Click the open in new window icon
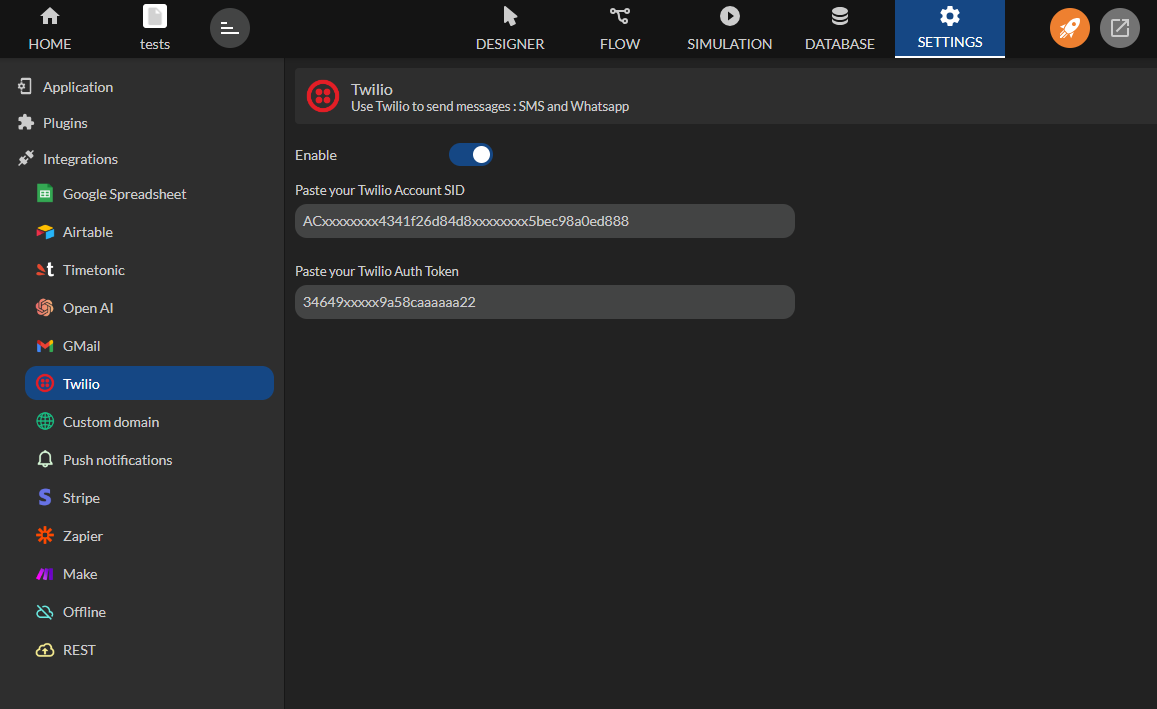 [1119, 28]
